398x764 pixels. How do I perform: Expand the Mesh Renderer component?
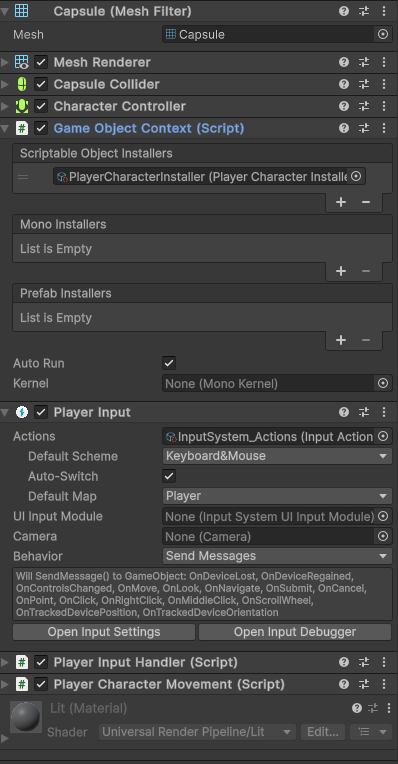(x=5, y=62)
